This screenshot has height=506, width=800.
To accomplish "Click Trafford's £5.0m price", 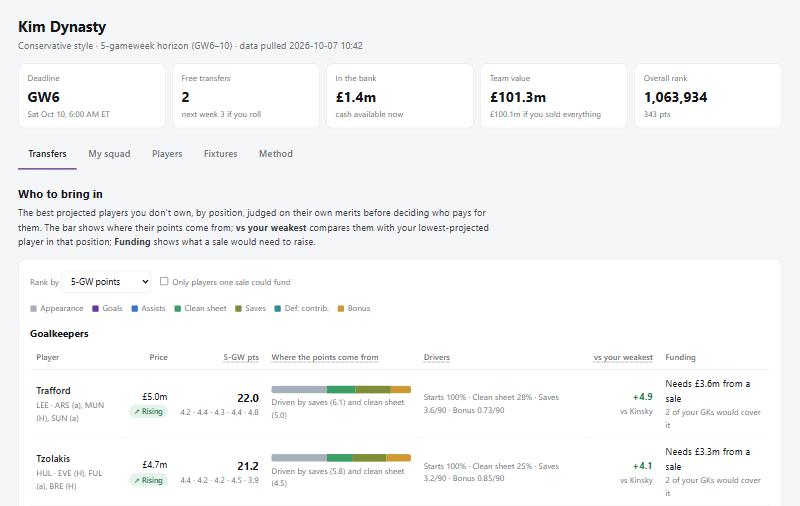I will tap(155, 396).
